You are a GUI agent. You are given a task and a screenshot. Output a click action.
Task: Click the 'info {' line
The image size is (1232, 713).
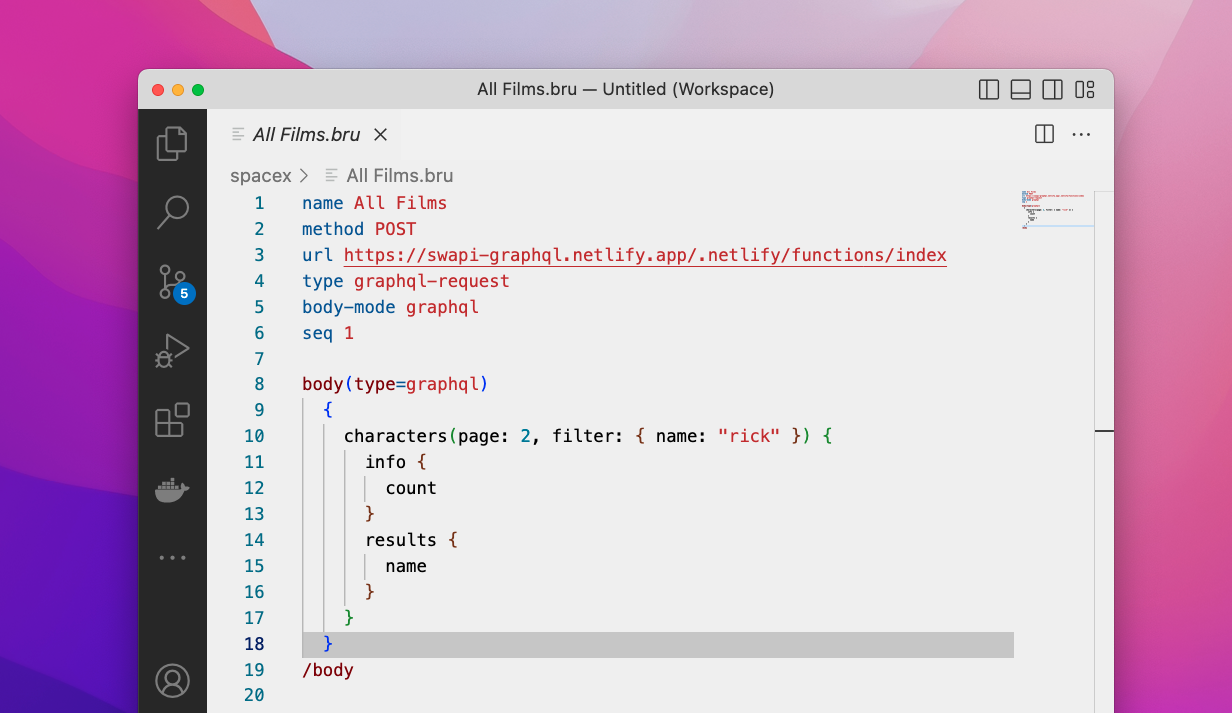pyautogui.click(x=395, y=462)
